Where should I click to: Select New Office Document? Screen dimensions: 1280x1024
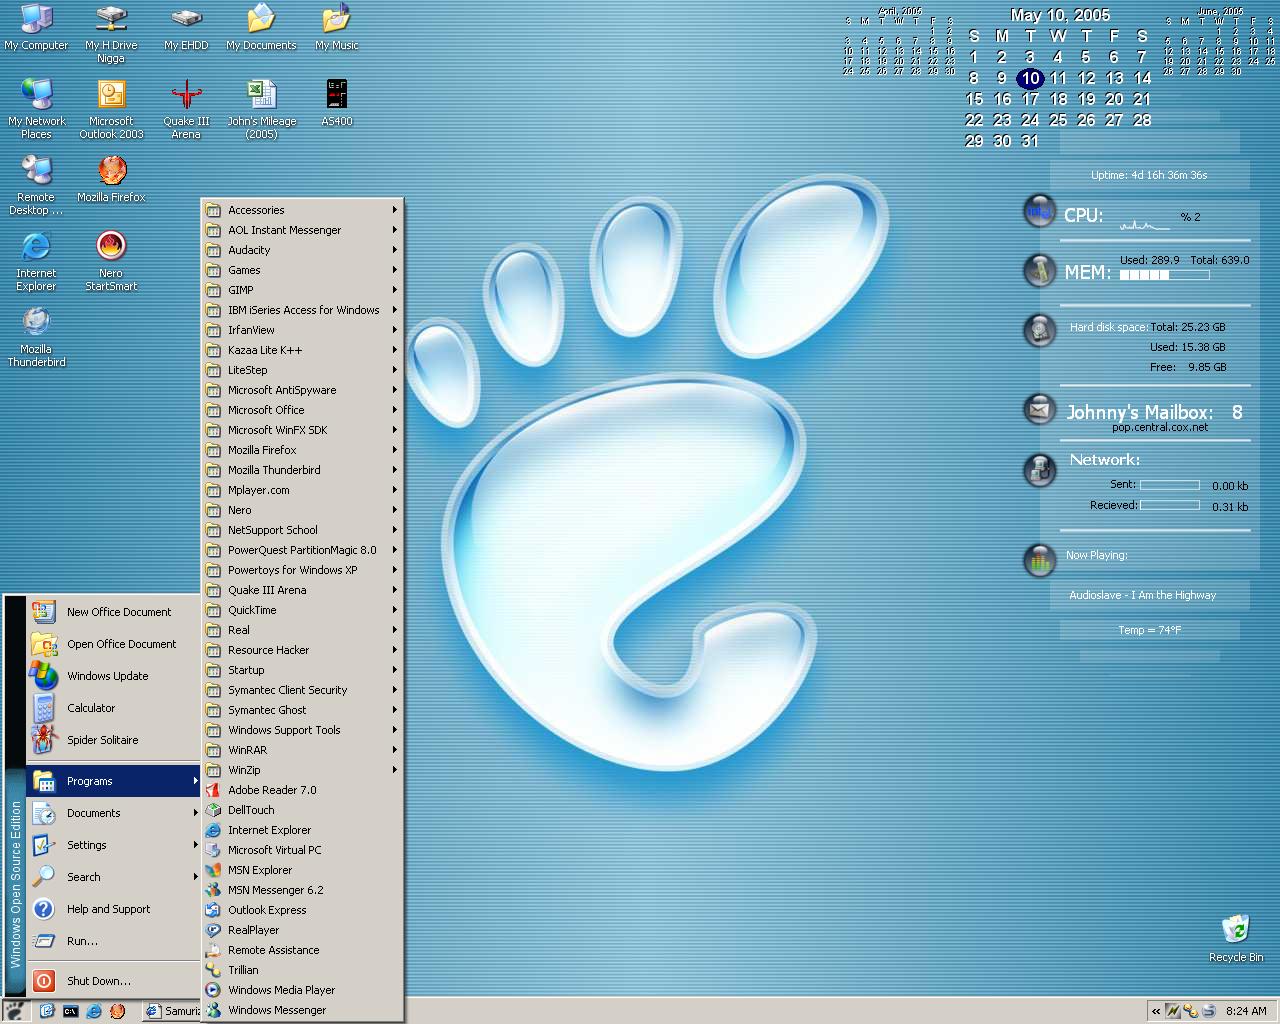[x=114, y=612]
